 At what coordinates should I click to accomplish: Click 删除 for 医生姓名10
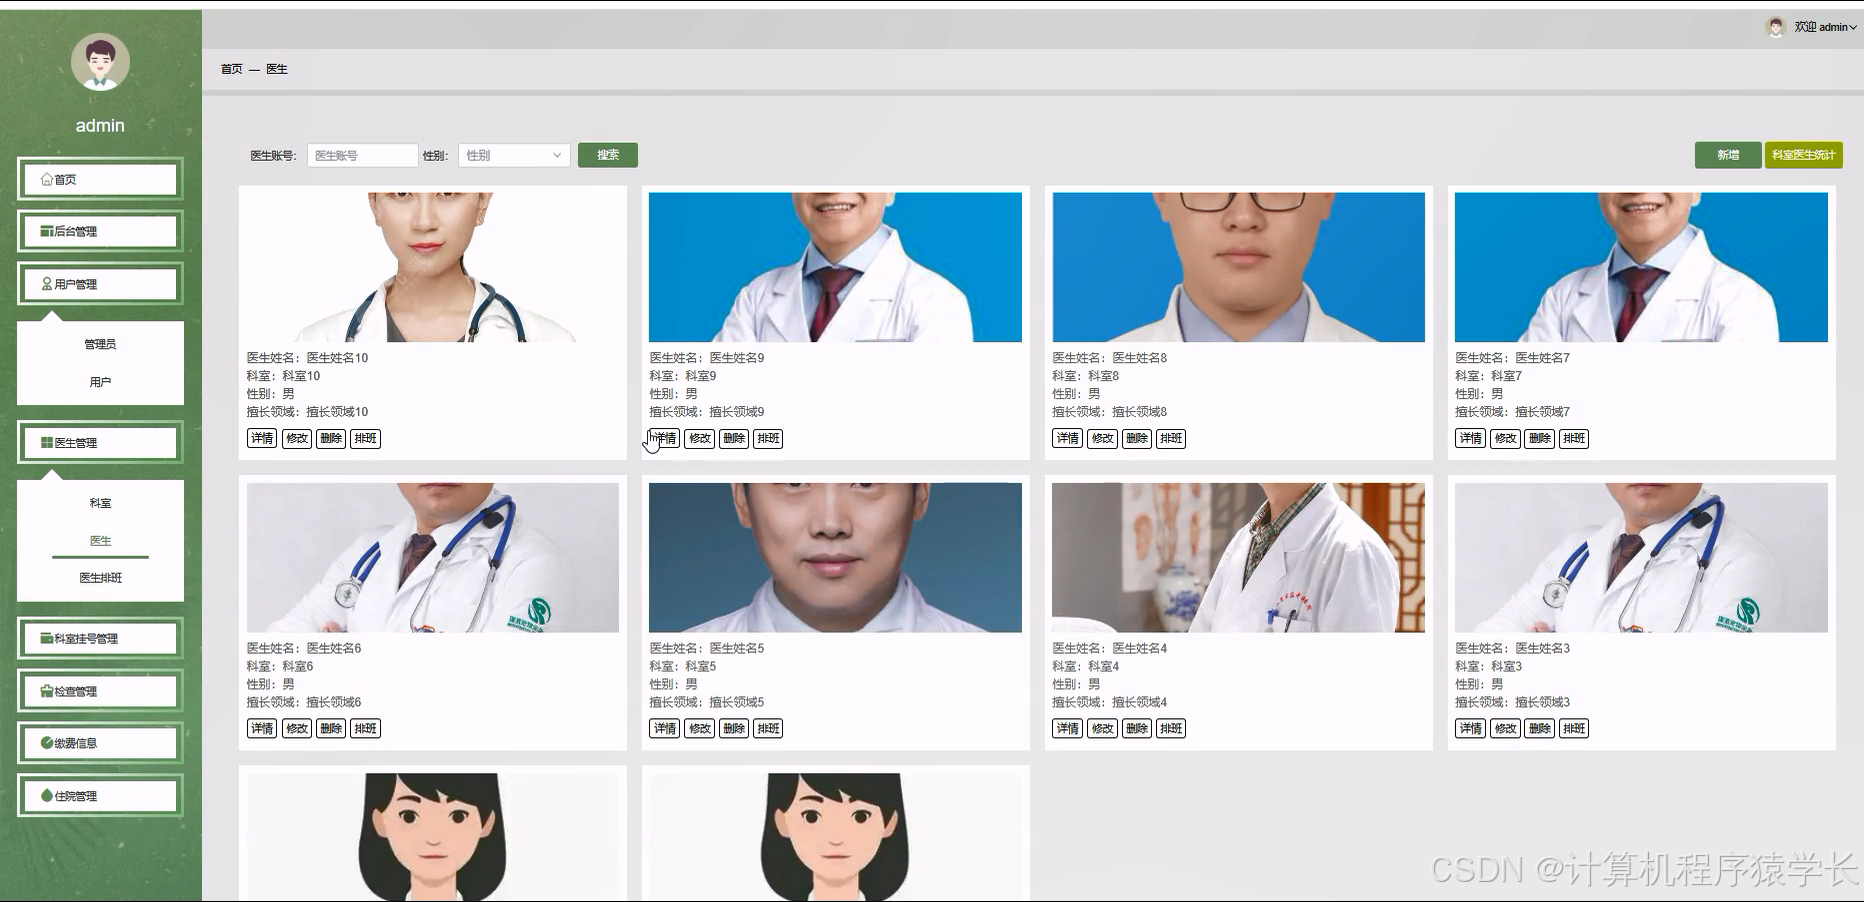[331, 438]
